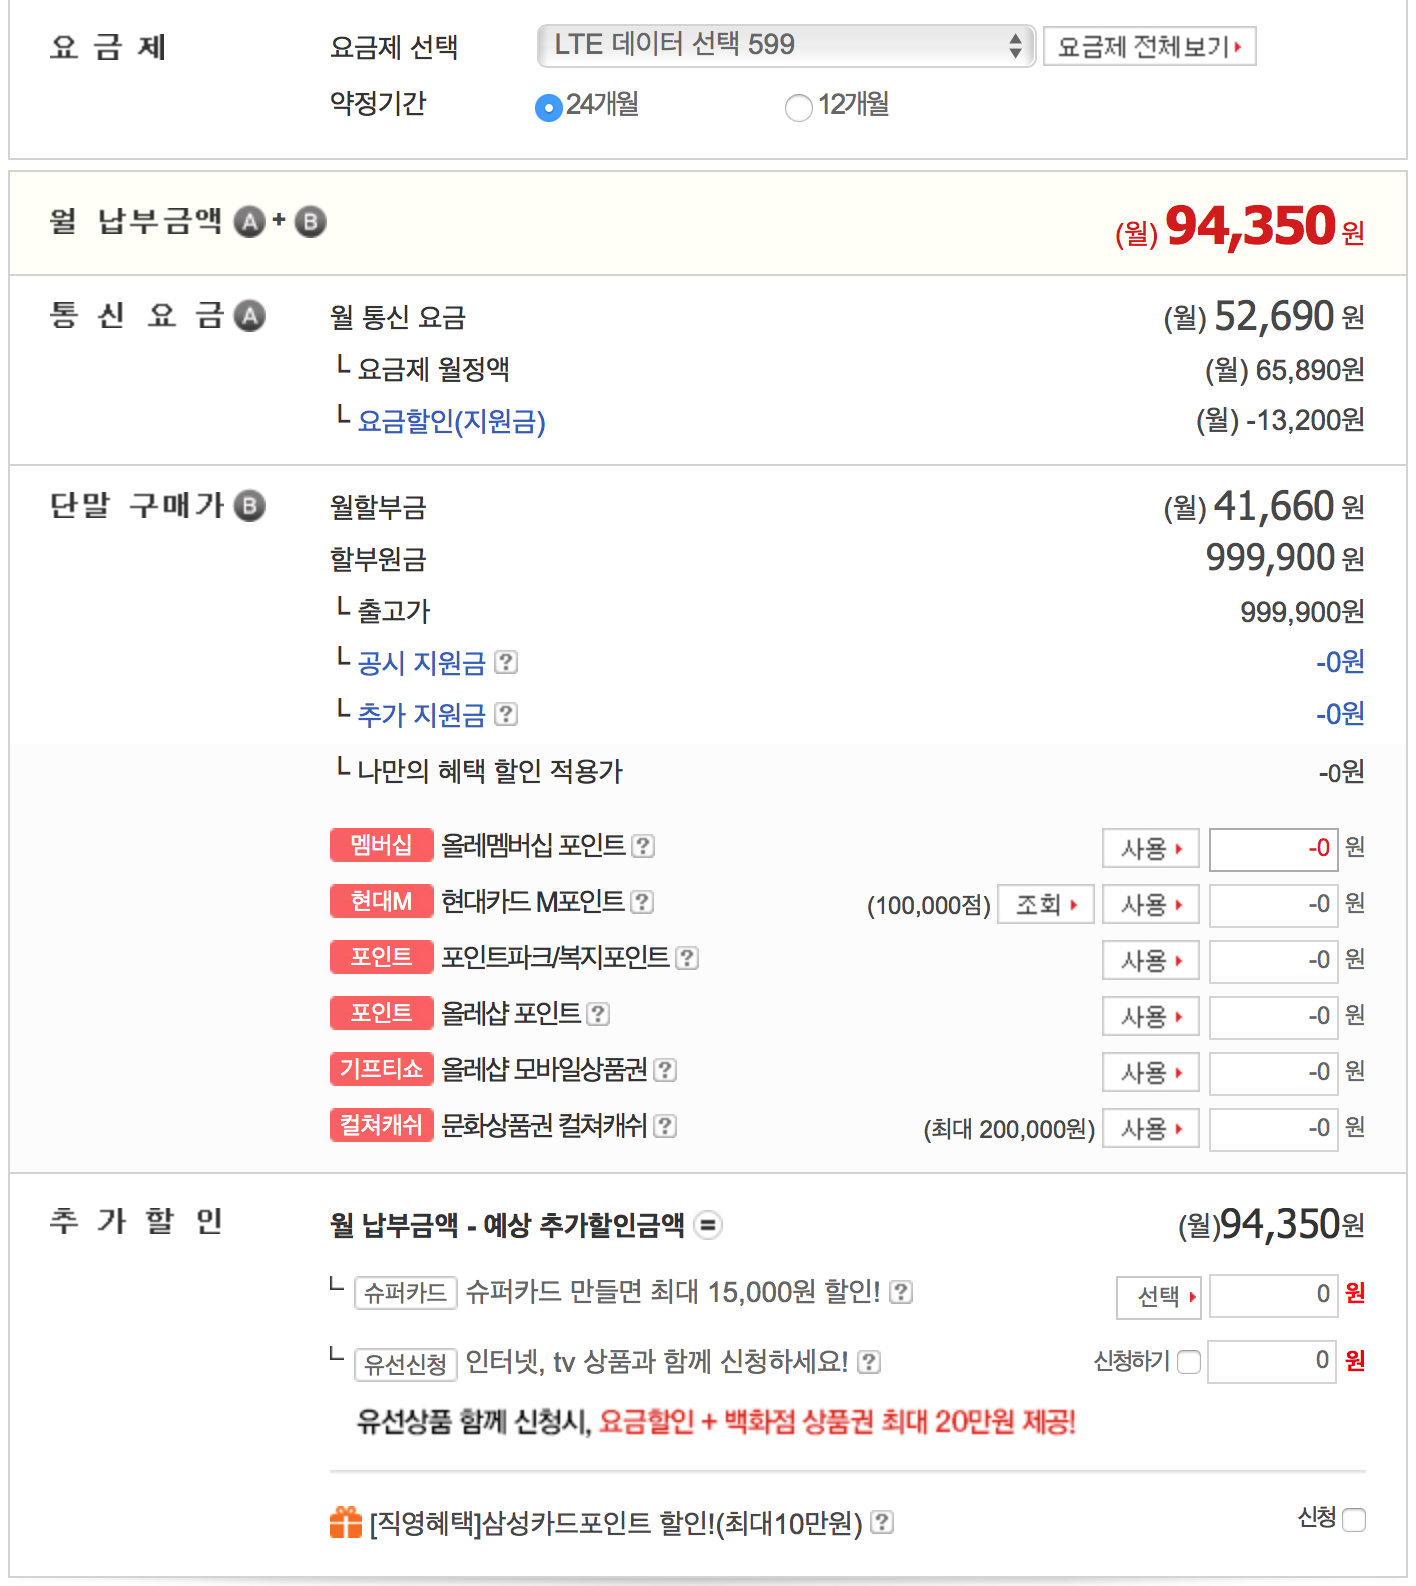Screen dimensions: 1416x1586
Task: Expand 요금제 전체보기 list
Action: point(1149,47)
